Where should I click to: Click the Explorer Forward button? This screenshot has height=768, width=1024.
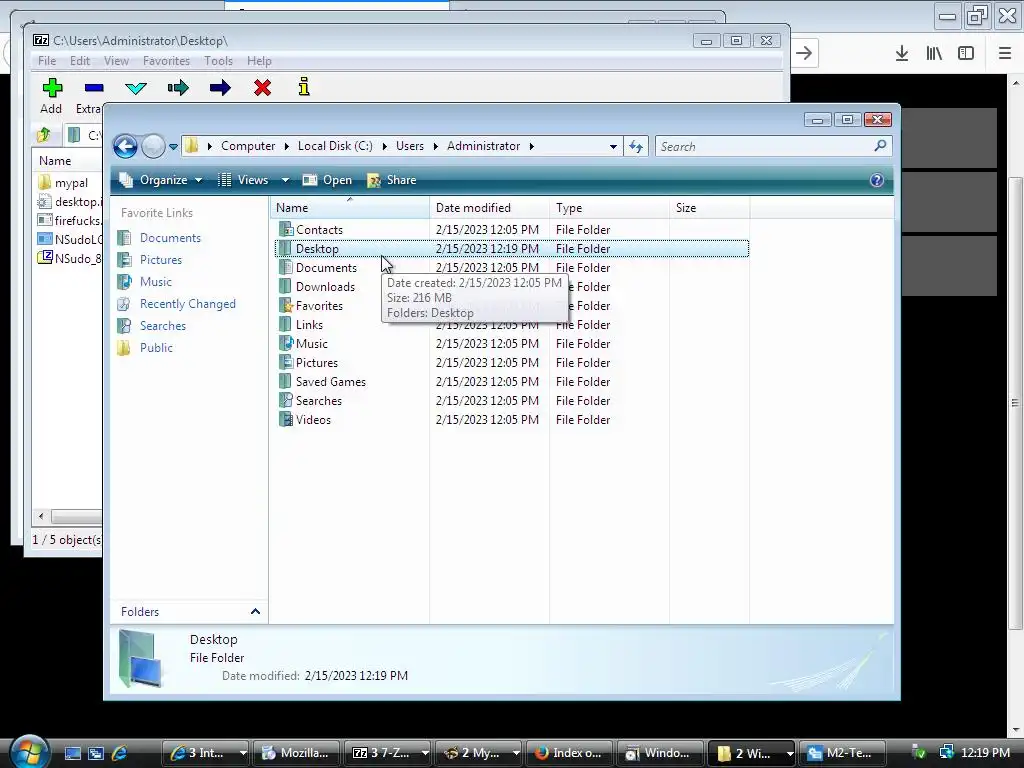(x=153, y=146)
